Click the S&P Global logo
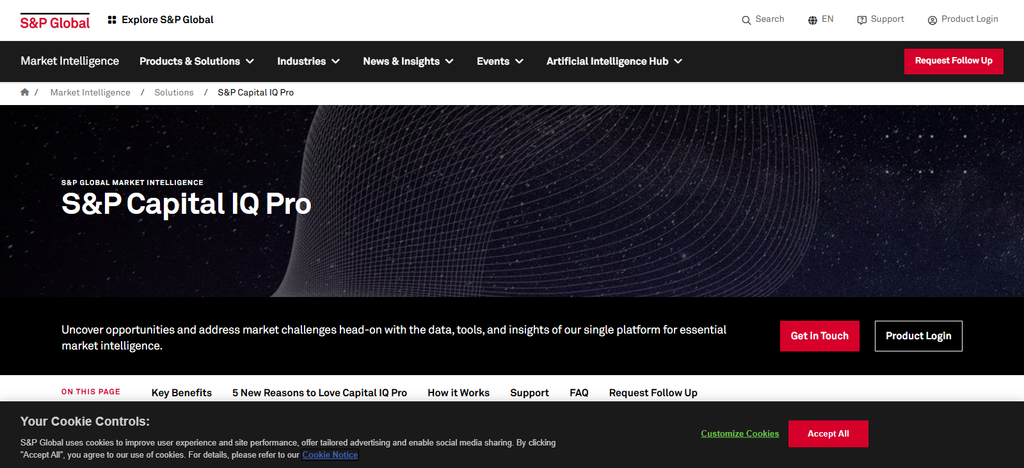The image size is (1024, 468). pyautogui.click(x=55, y=20)
